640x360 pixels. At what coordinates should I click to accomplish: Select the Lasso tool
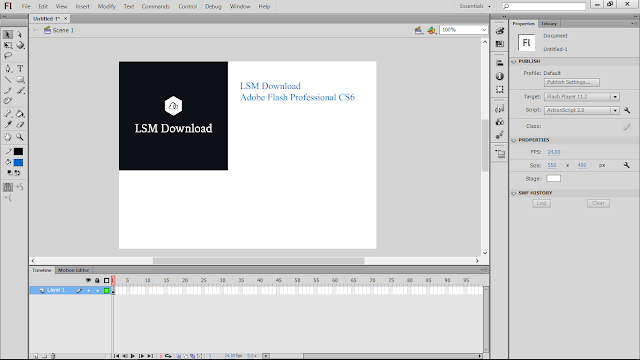pyautogui.click(x=8, y=56)
